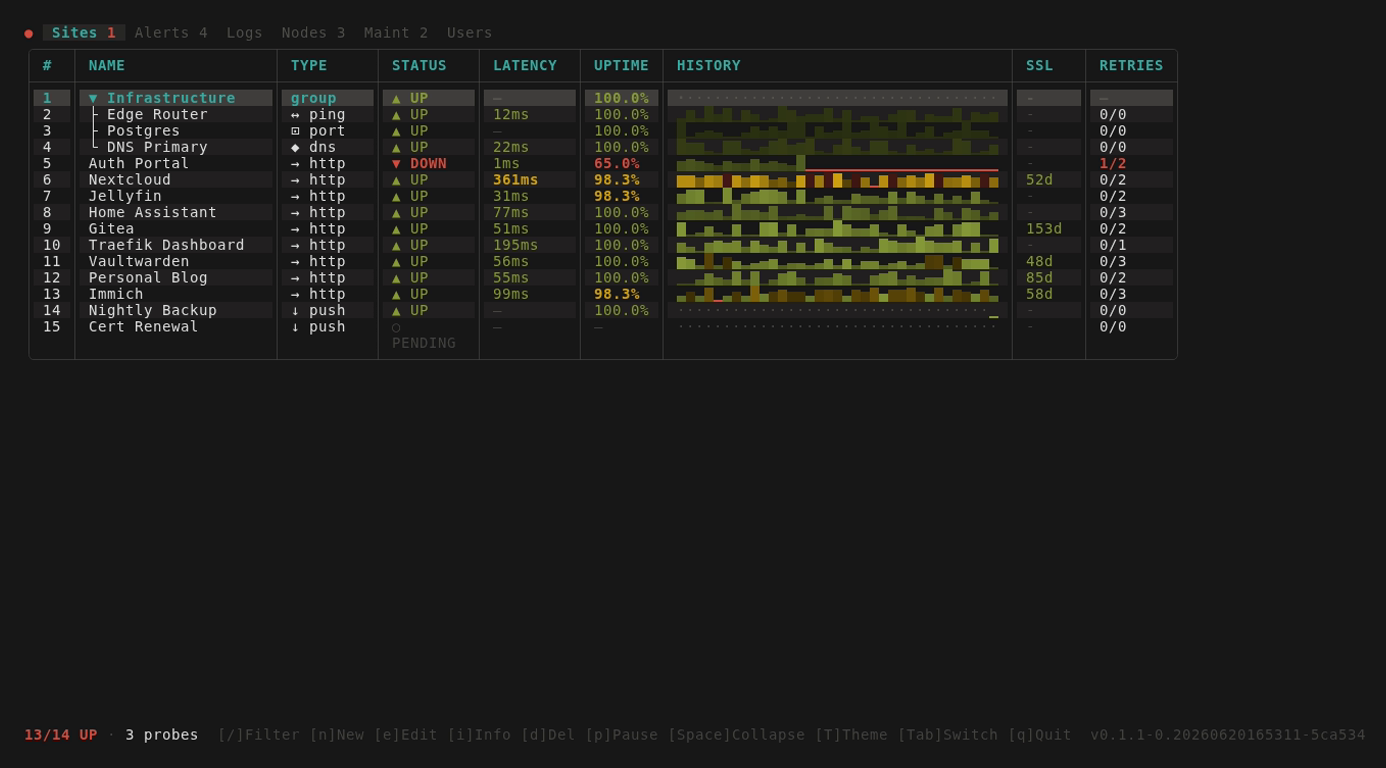Click the HISTORY column header
The width and height of the screenshot is (1386, 768).
click(x=709, y=66)
